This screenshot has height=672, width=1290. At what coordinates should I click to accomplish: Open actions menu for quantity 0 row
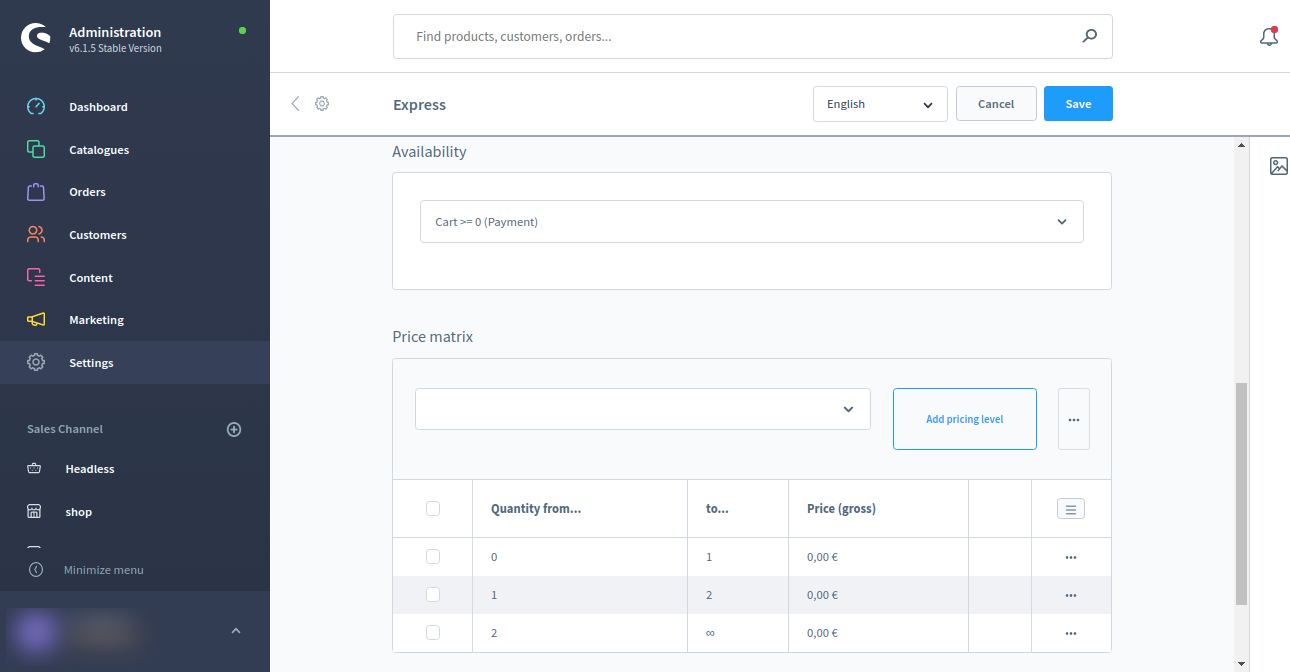coord(1071,557)
